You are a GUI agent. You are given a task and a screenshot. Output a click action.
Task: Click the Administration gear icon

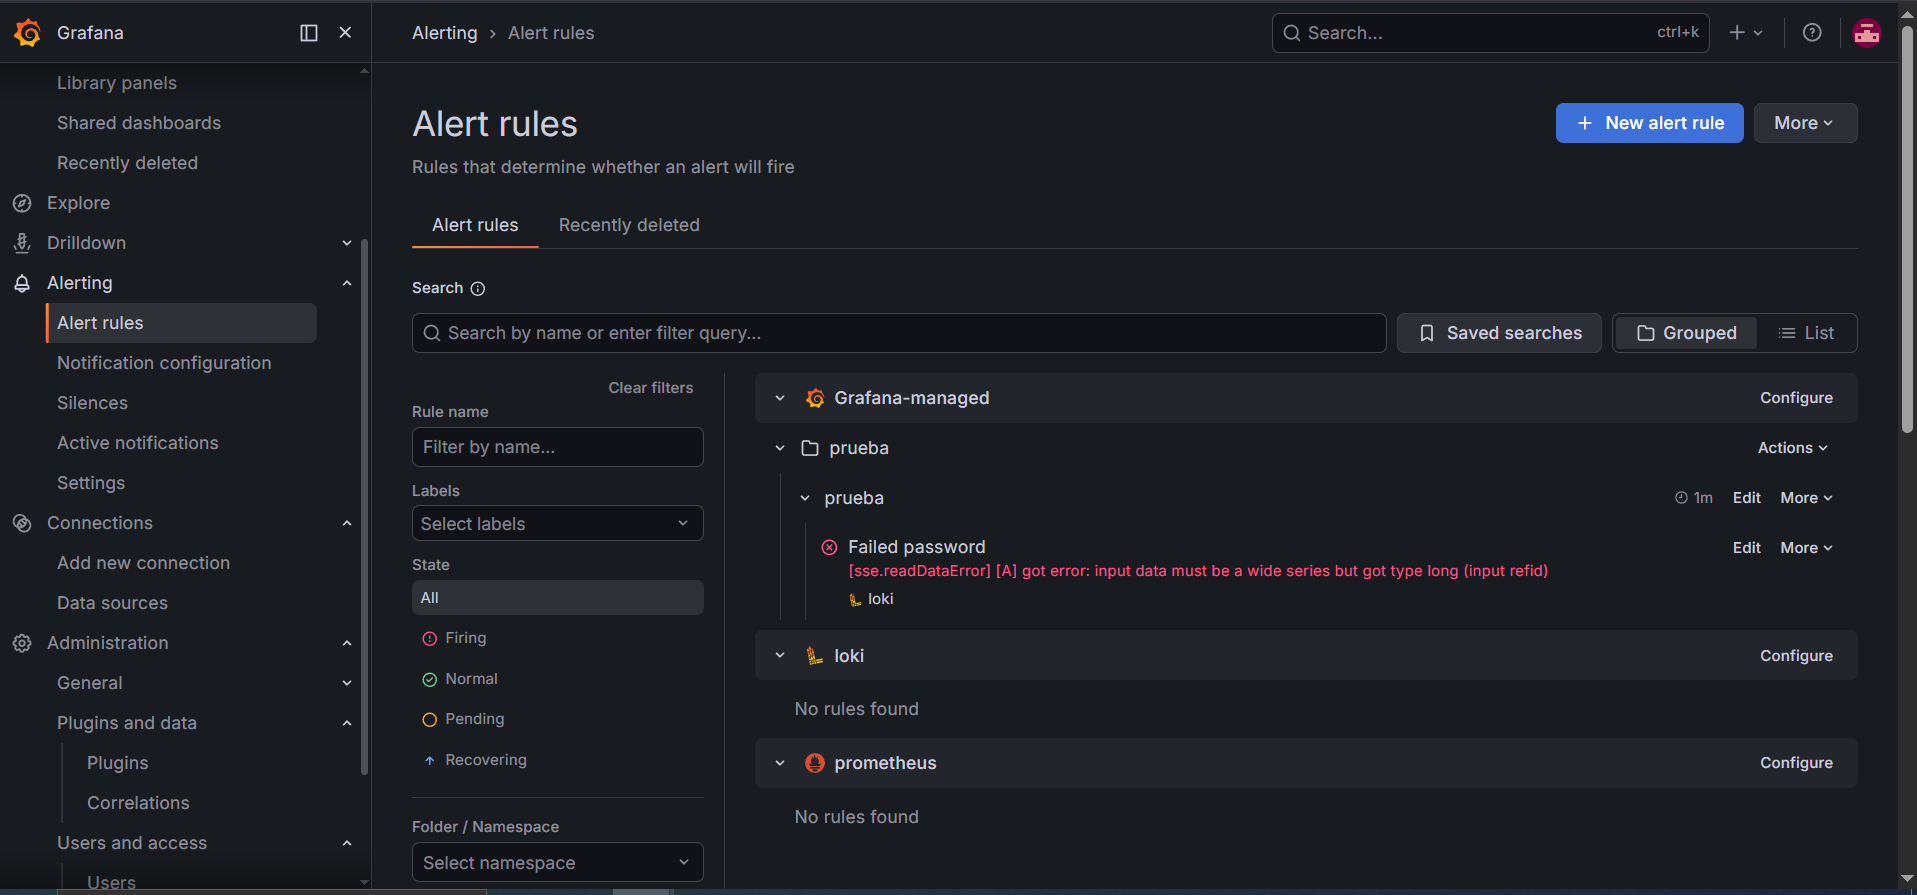[22, 643]
